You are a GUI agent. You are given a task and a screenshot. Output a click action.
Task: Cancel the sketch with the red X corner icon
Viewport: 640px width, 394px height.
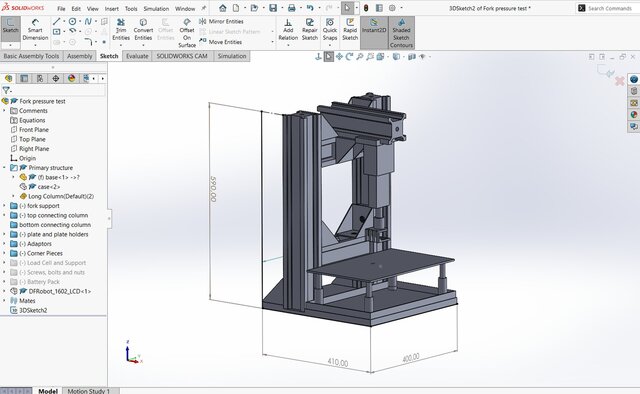[620, 80]
